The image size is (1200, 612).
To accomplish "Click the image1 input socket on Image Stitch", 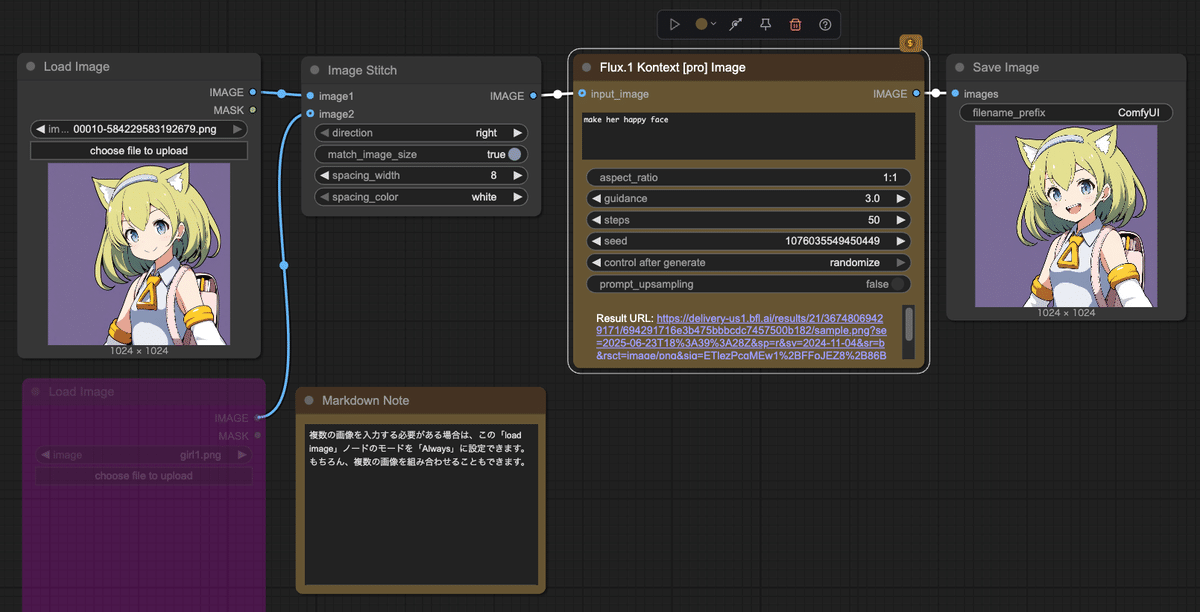I will pos(311,96).
